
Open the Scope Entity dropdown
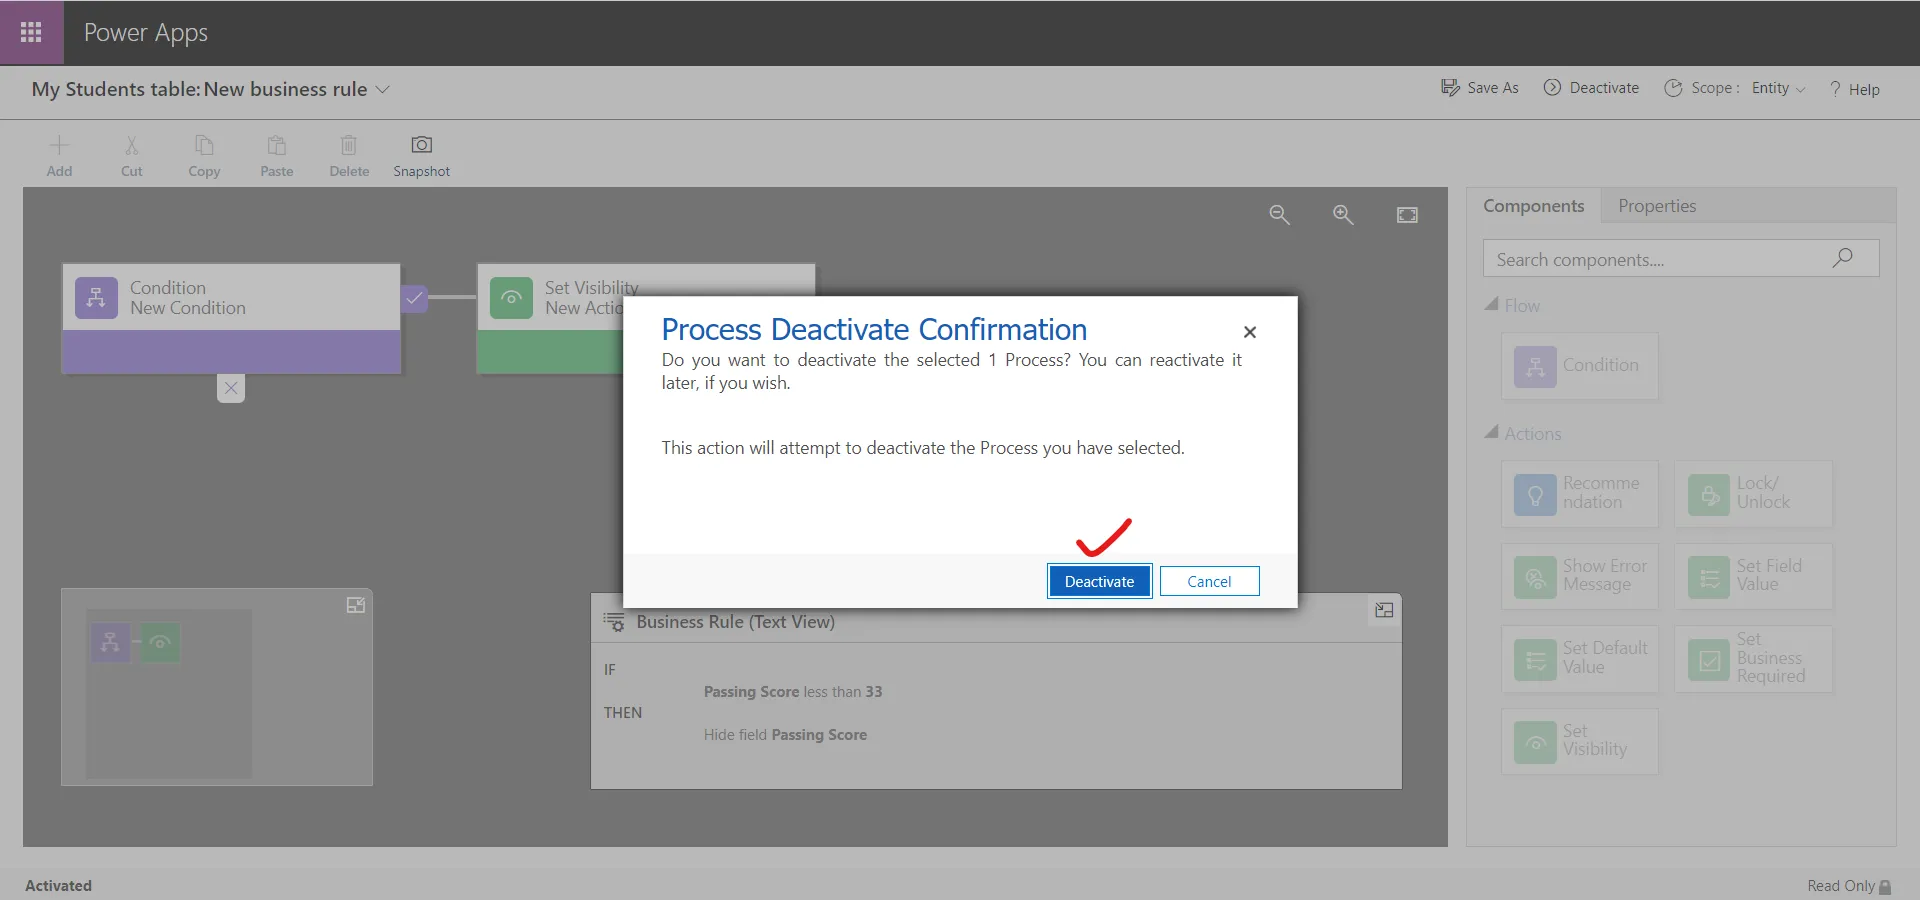(1778, 88)
